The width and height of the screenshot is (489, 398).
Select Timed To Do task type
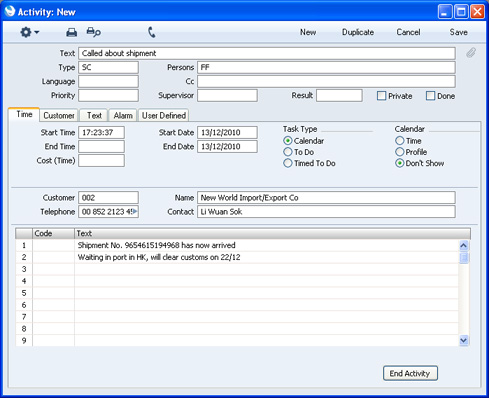(x=288, y=163)
